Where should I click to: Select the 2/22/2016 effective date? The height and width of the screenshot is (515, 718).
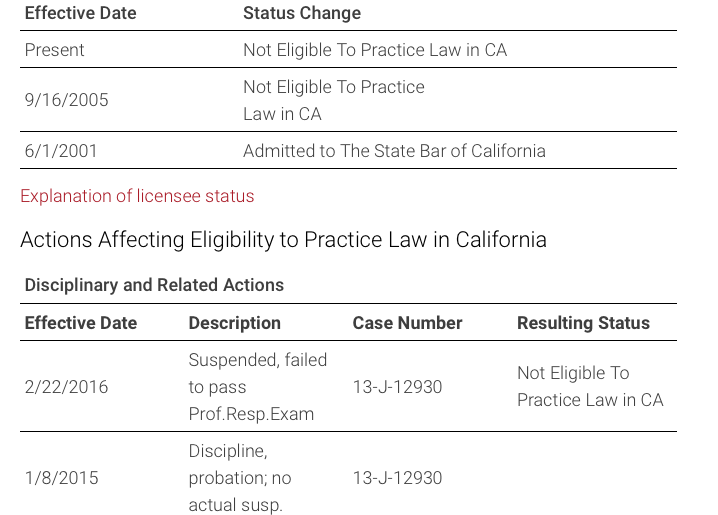pyautogui.click(x=66, y=387)
